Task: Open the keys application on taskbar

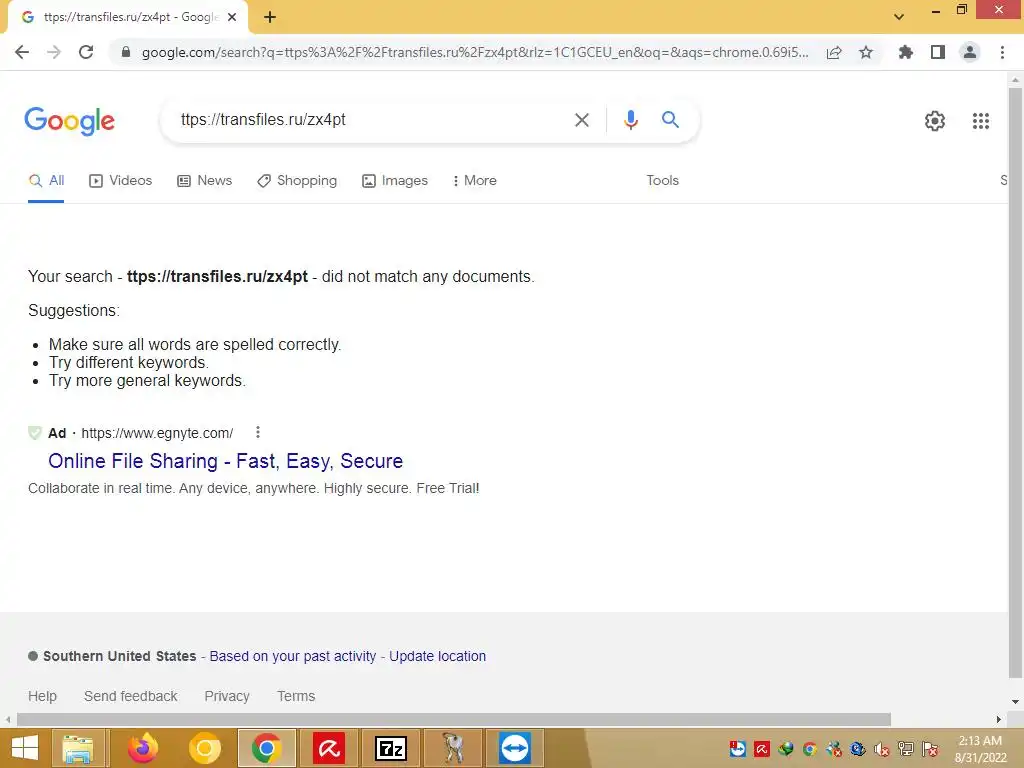Action: 453,748
